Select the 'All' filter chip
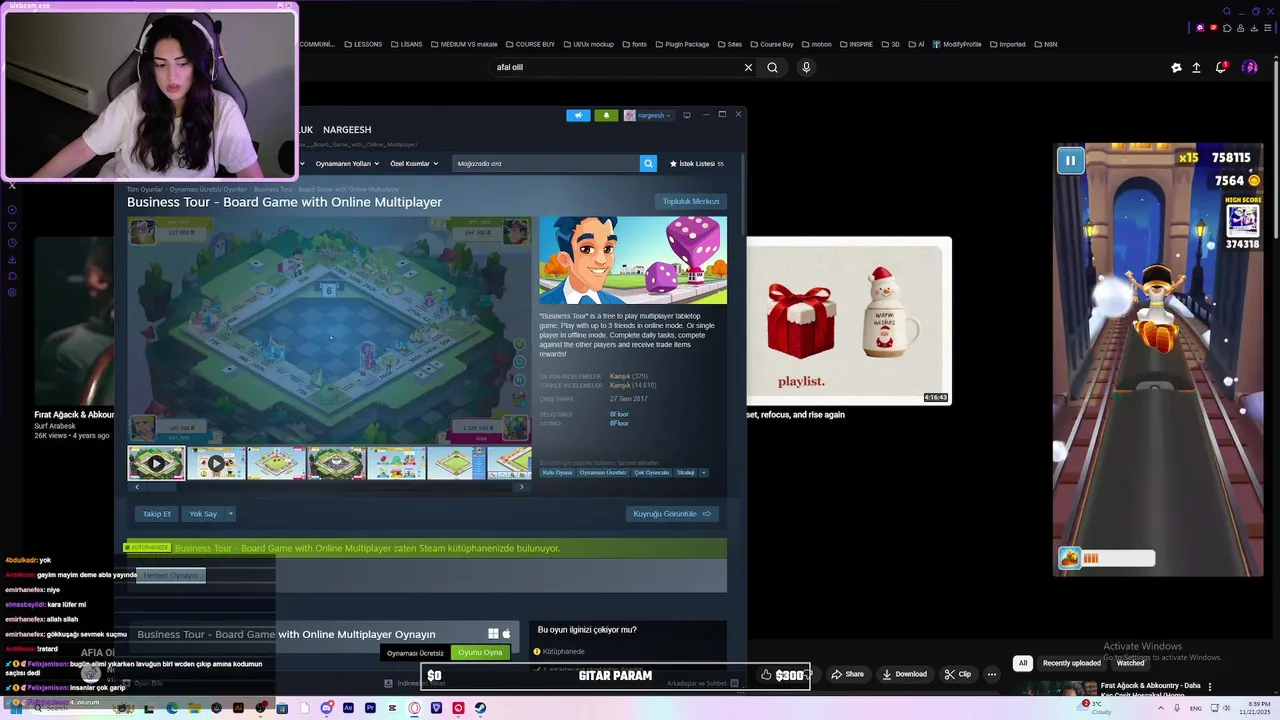This screenshot has width=1280, height=720. (1022, 663)
